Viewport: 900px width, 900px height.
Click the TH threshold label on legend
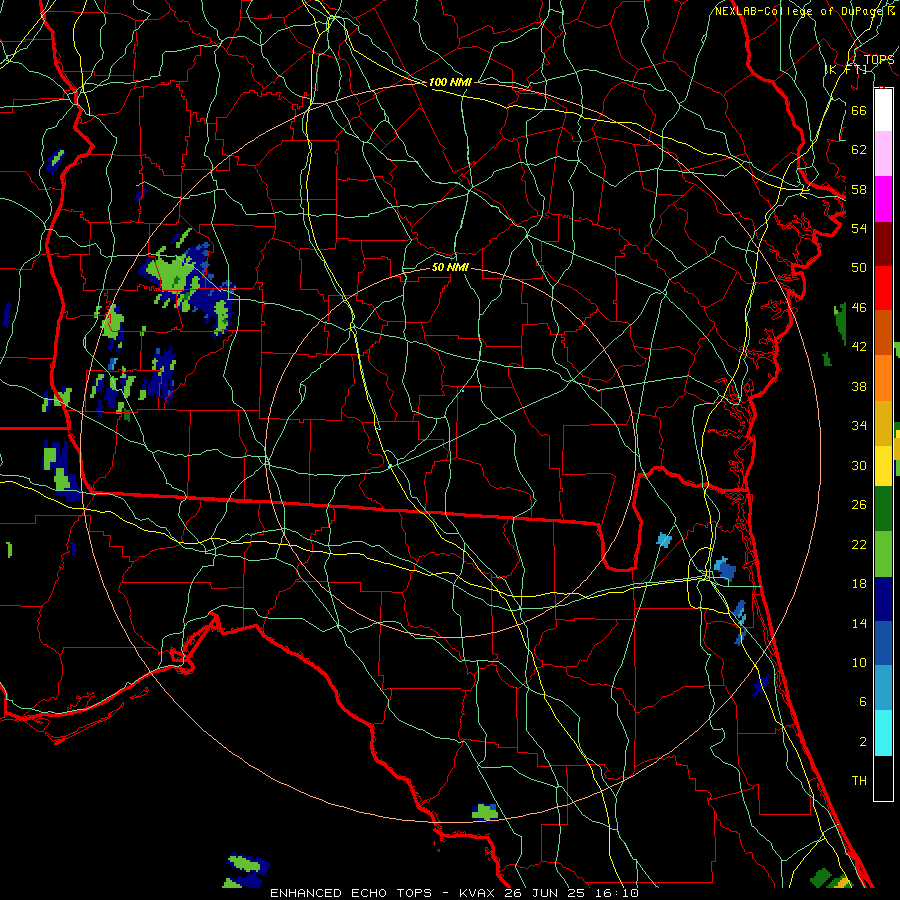pos(859,781)
